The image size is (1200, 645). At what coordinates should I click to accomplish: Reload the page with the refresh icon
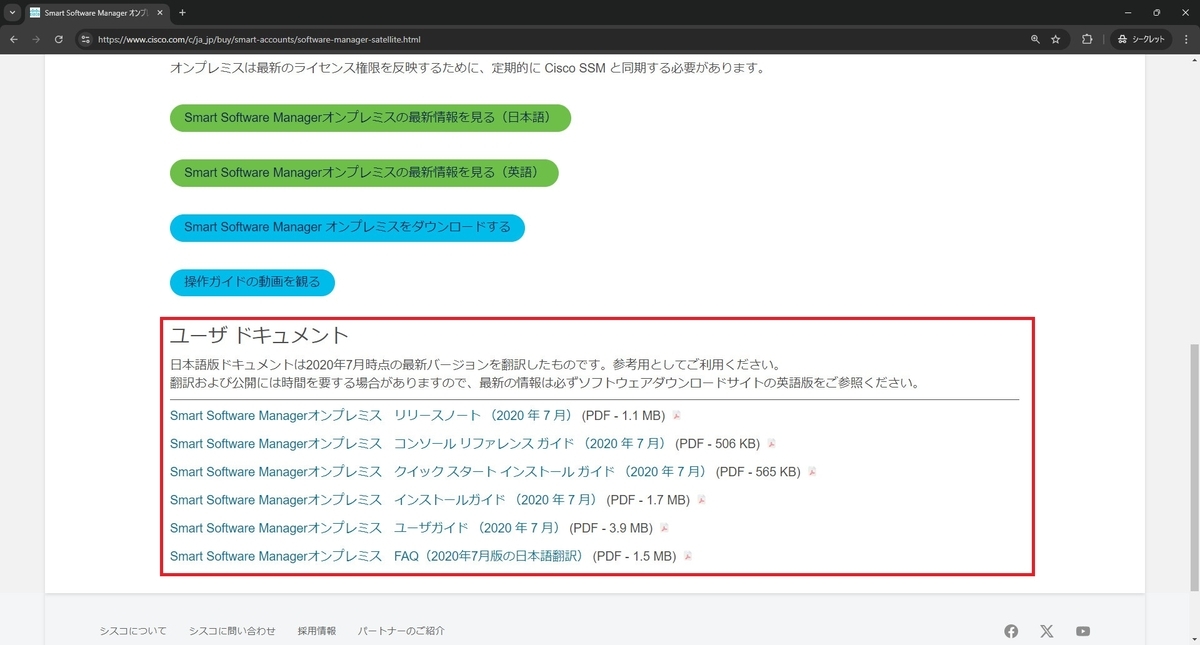point(58,41)
